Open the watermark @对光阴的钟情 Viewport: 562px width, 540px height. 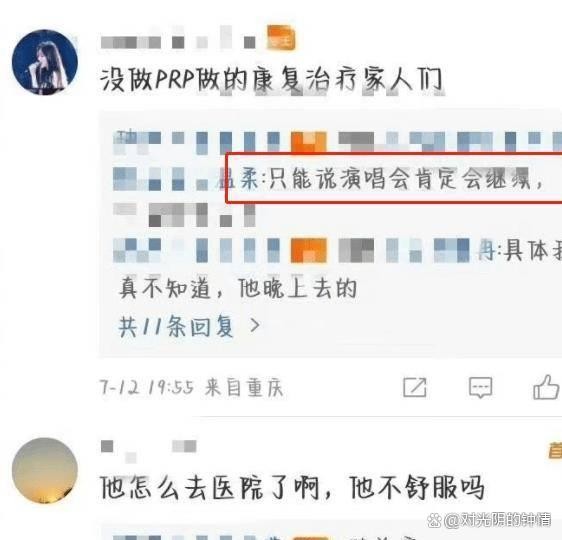pos(490,520)
